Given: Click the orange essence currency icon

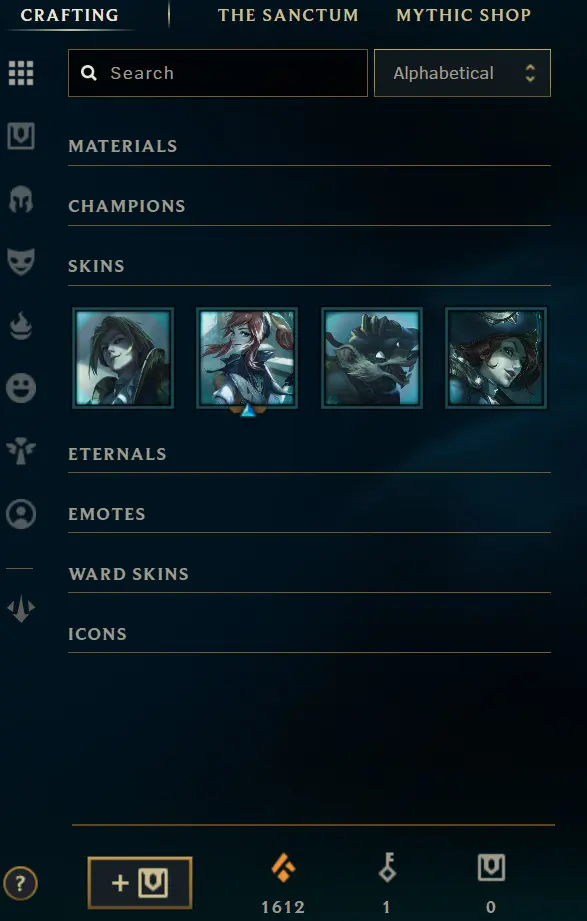Looking at the screenshot, I should tap(283, 868).
